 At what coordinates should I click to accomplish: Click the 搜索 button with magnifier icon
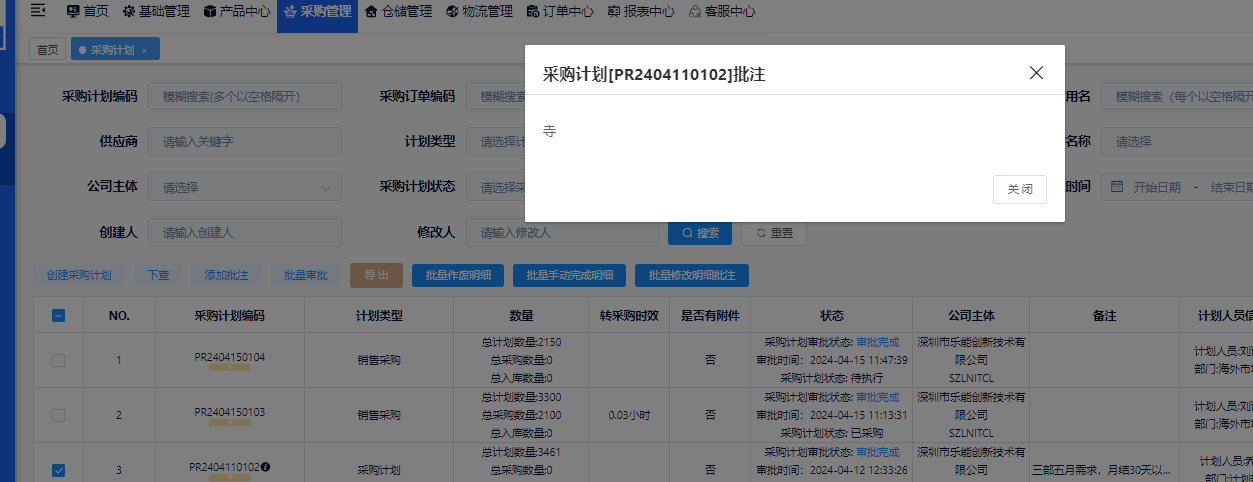[x=699, y=233]
